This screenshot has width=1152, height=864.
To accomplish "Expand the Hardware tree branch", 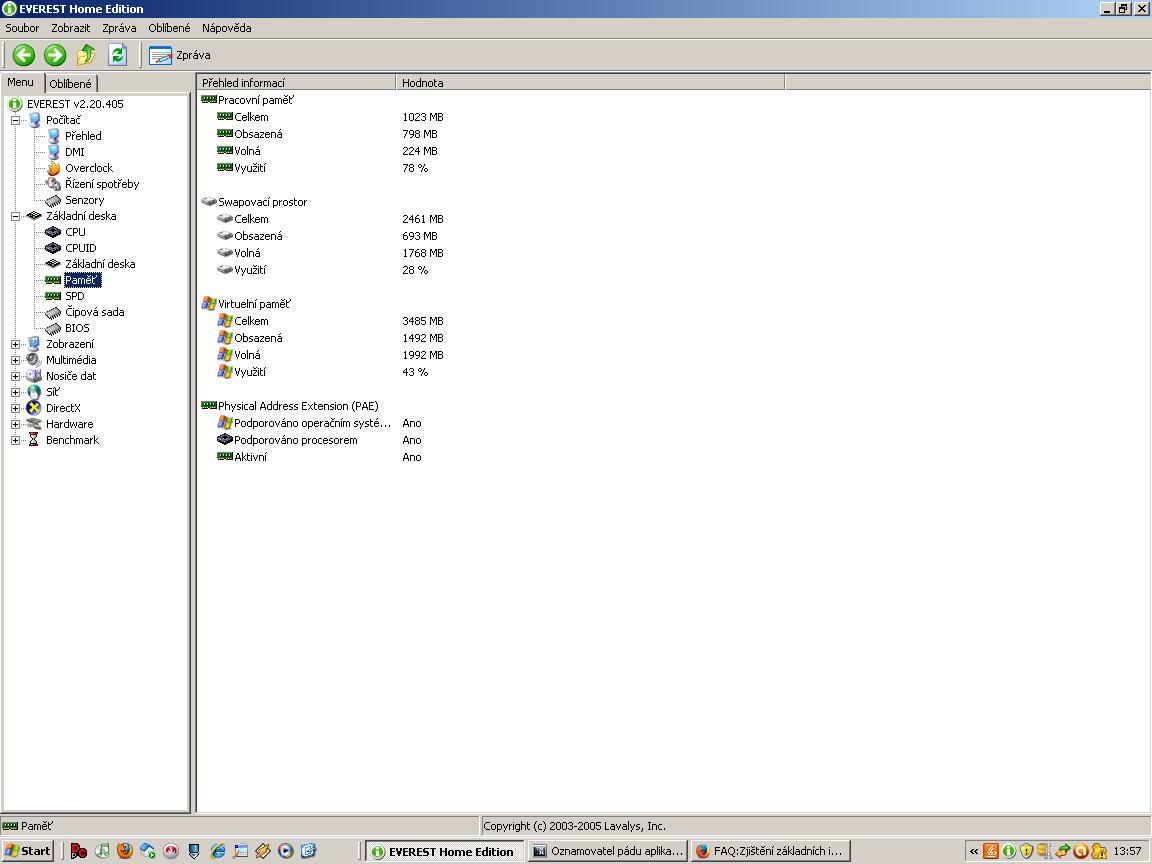I will pos(15,424).
